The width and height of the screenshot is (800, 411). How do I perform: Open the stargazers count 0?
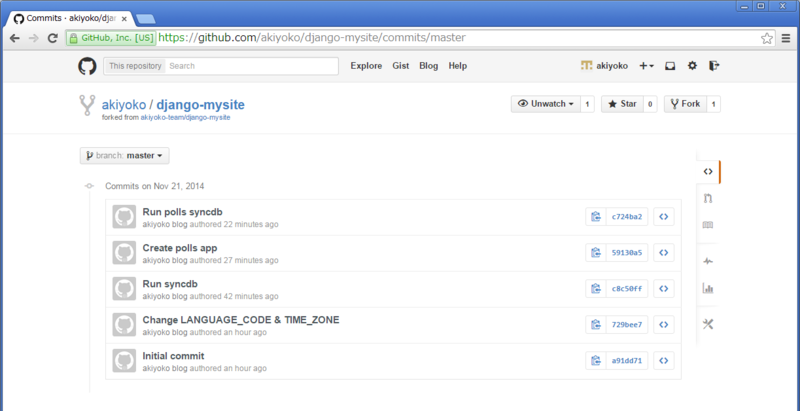pos(650,104)
